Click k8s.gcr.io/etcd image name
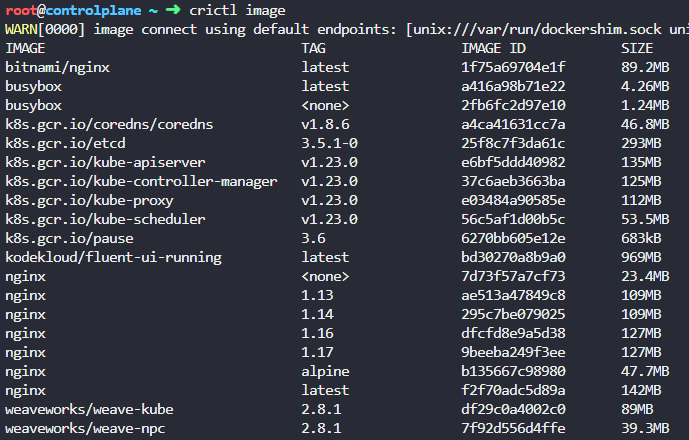This screenshot has width=689, height=440. click(x=65, y=143)
